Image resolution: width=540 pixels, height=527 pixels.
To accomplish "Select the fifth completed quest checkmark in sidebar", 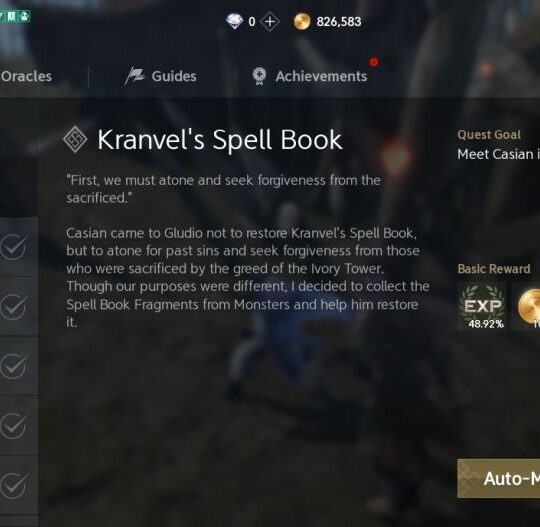I will click(13, 486).
